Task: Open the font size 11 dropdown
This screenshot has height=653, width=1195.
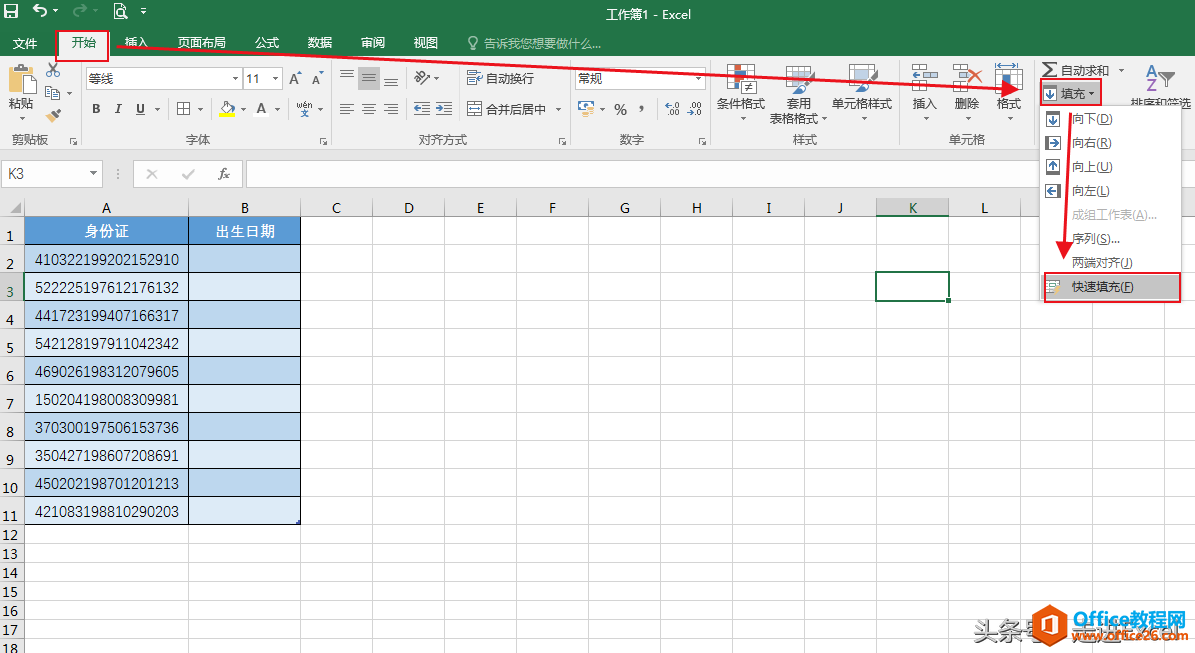Action: tap(275, 78)
